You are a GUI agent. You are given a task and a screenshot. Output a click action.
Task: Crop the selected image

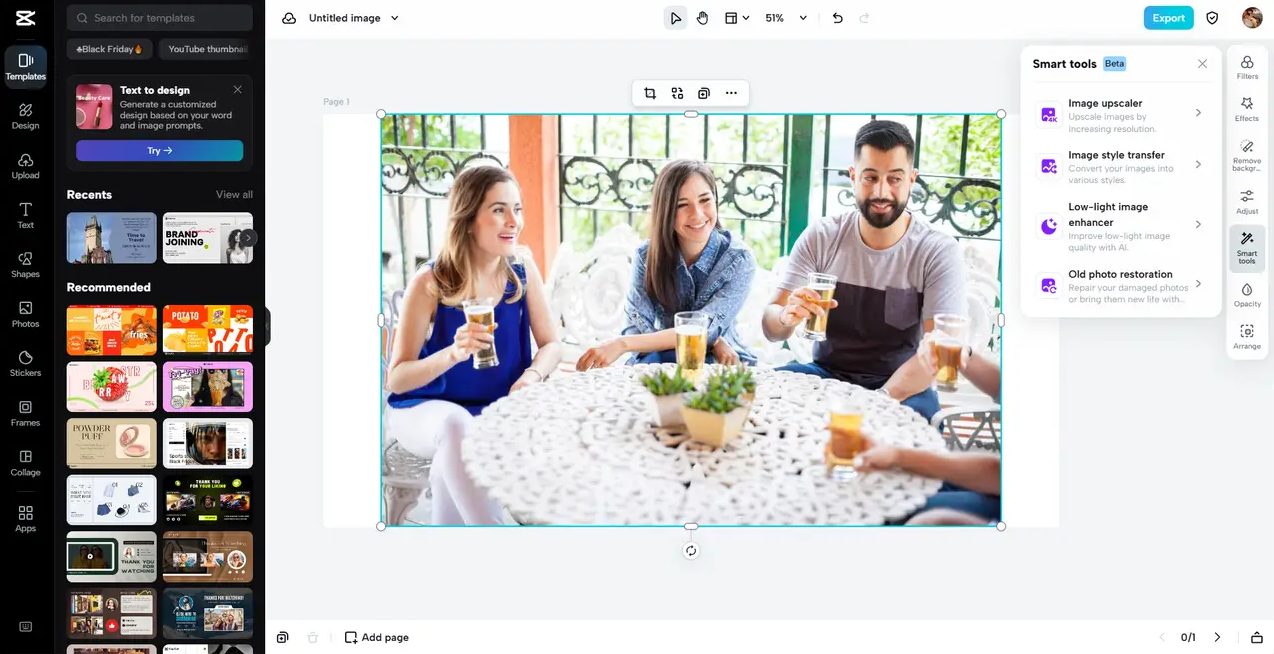click(x=650, y=93)
